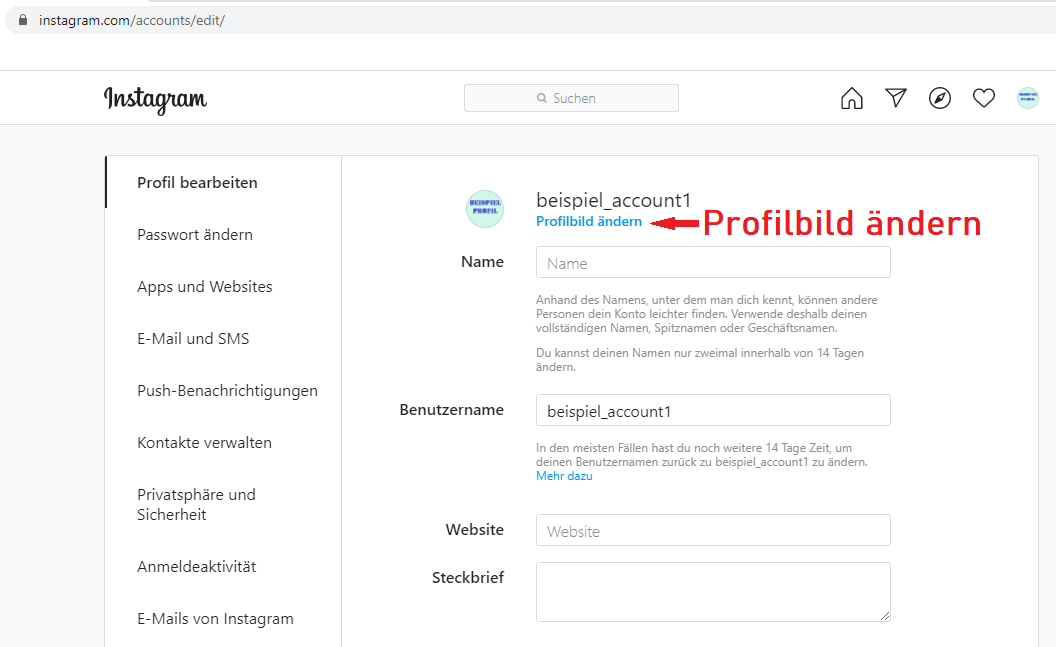Open the Instagram home feed icon
Screen dimensions: 1056x647
(x=851, y=98)
